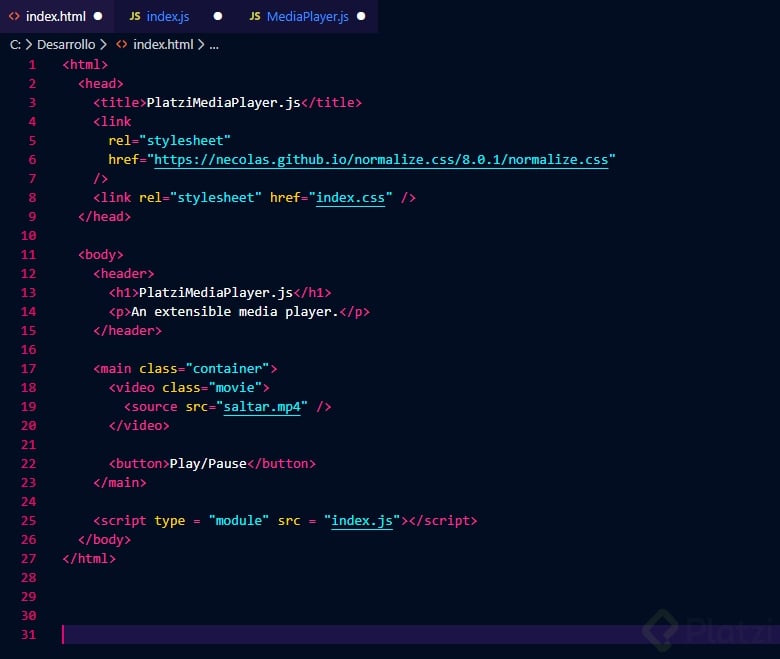Click line number 25 in gutter
This screenshot has width=780, height=659.
click(x=28, y=521)
